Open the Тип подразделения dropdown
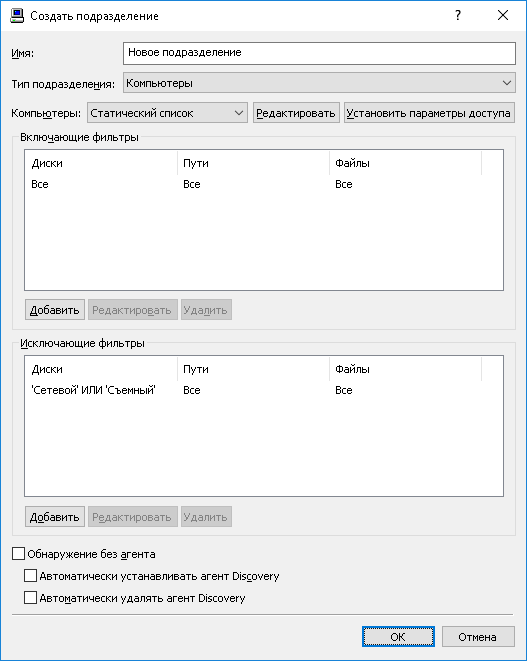The height and width of the screenshot is (661, 527). click(x=319, y=83)
